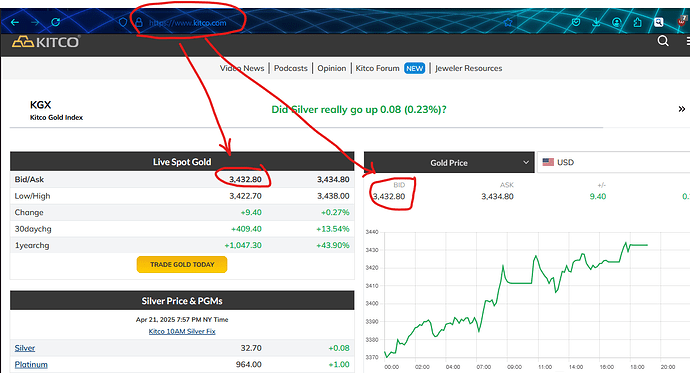Bookmark this page with the star icon
The image size is (690, 373).
click(x=508, y=22)
